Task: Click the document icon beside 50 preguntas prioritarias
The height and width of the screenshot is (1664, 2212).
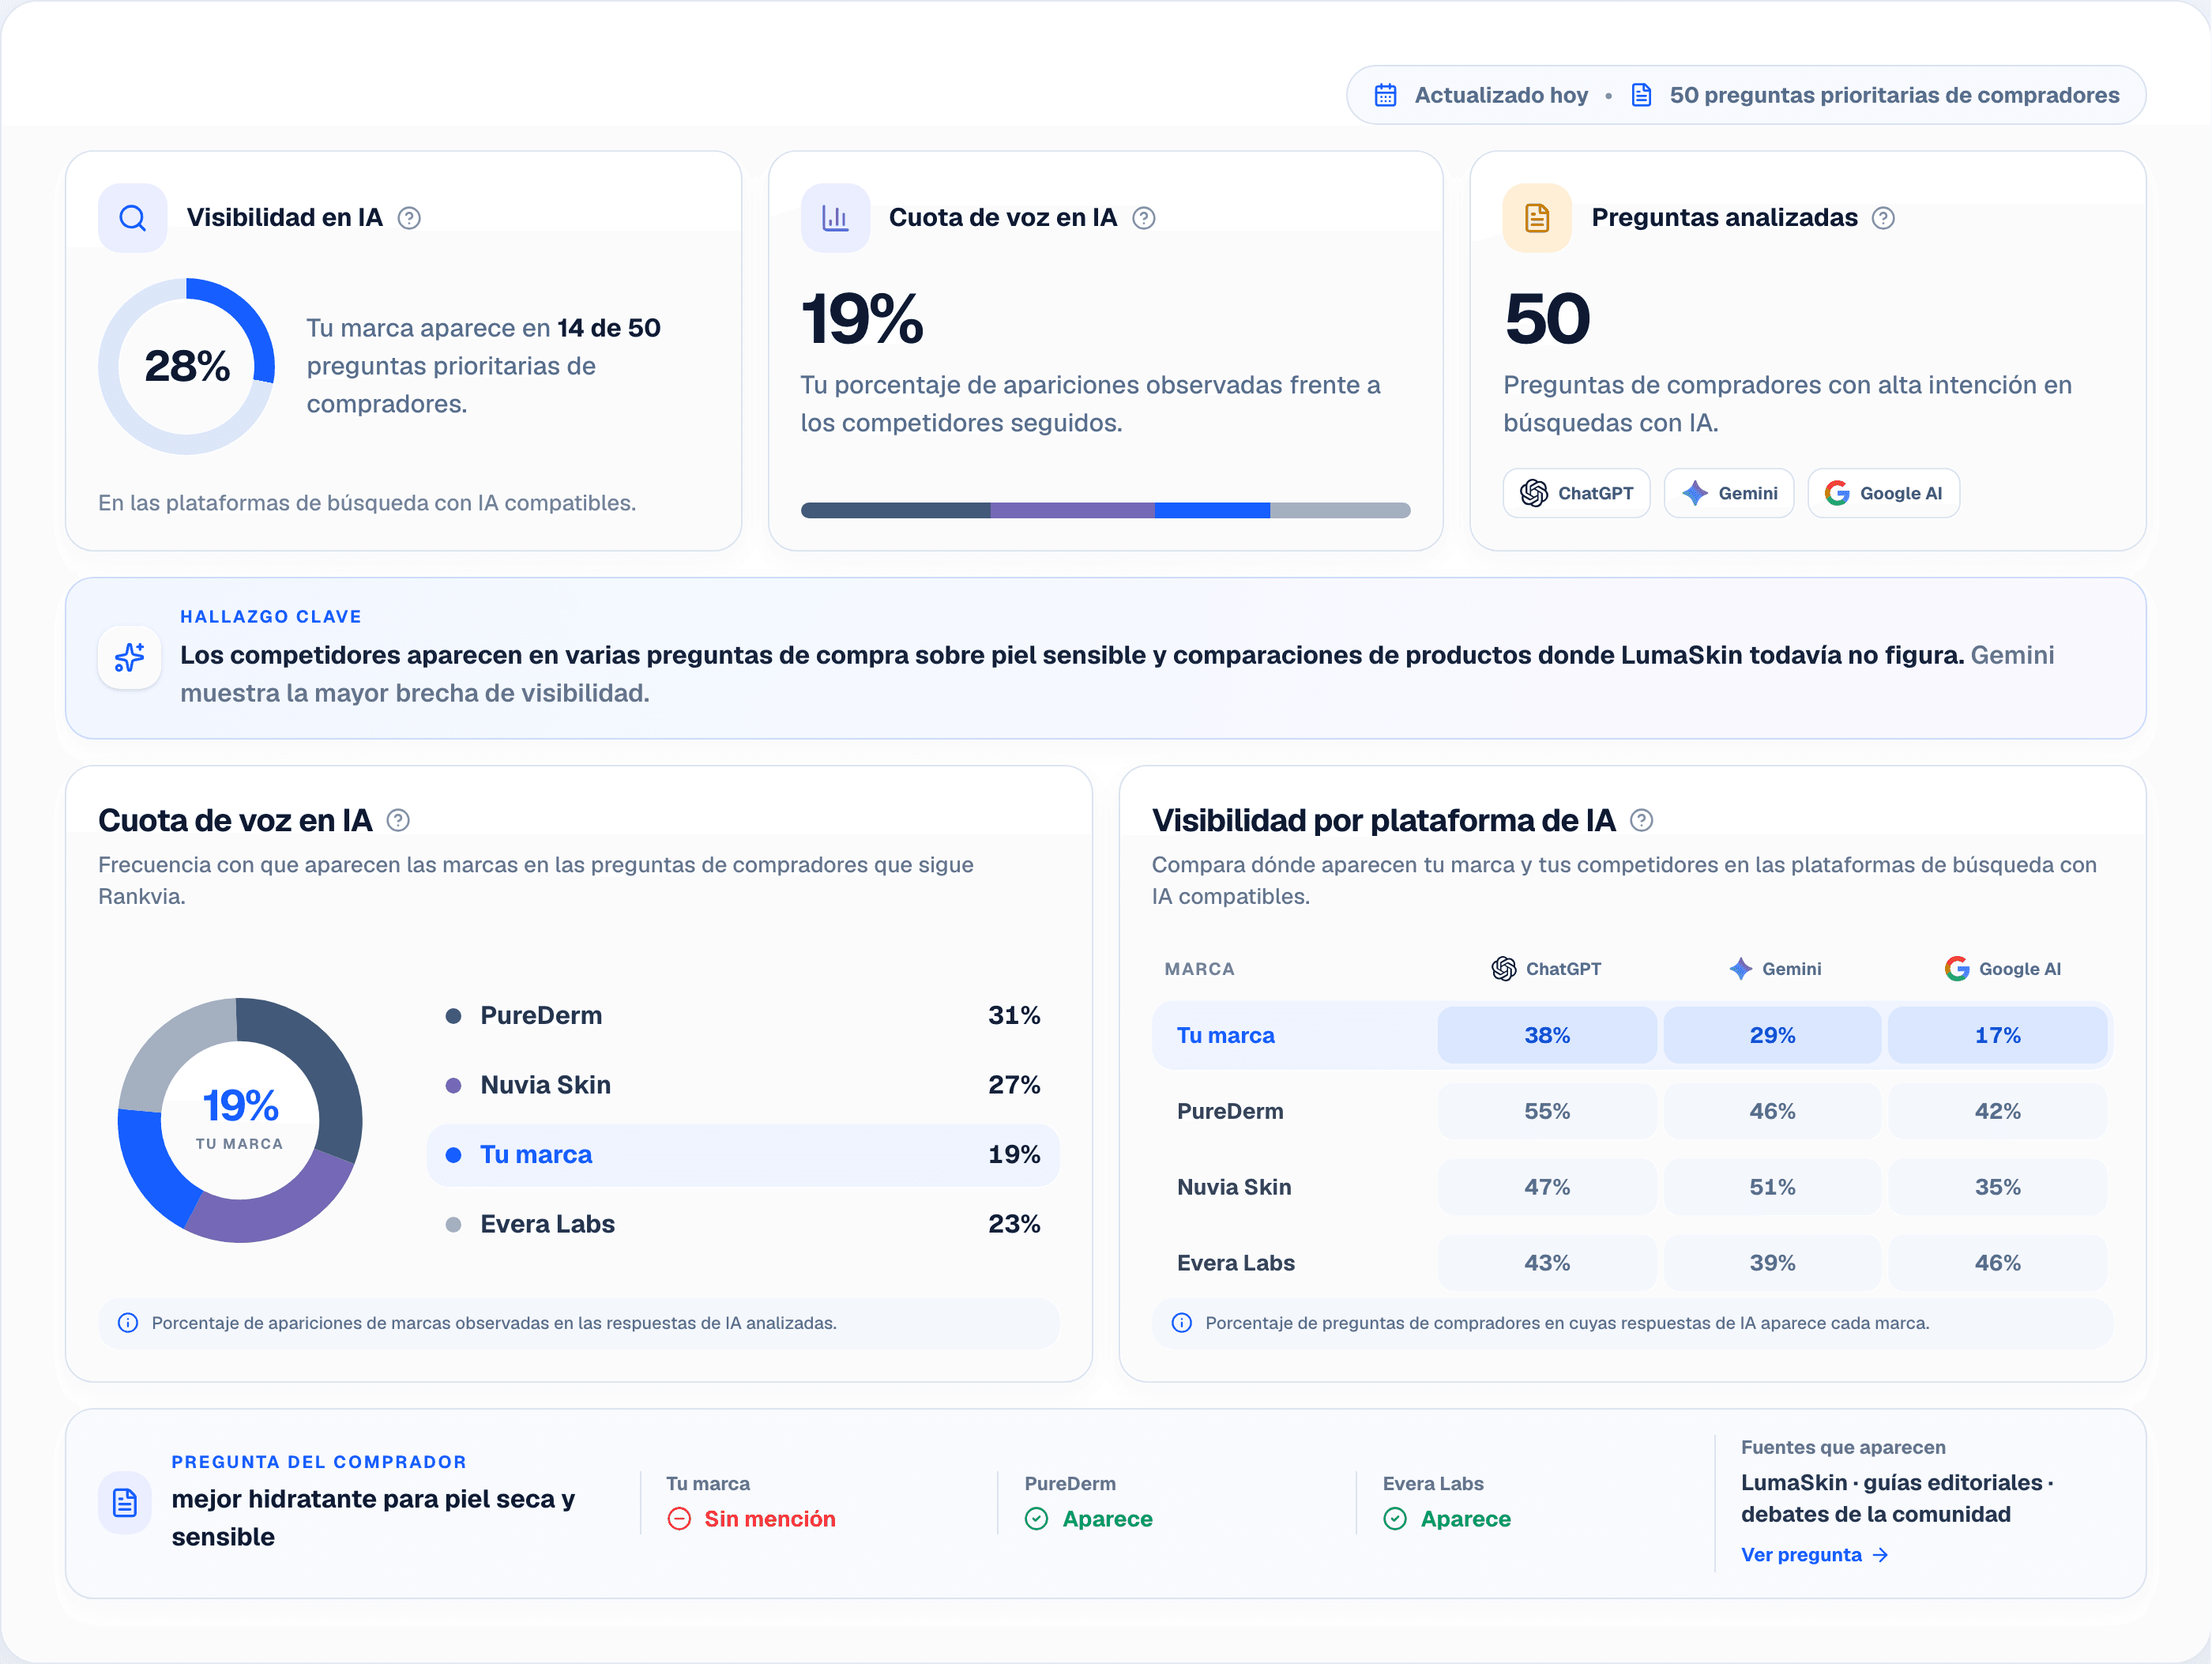Action: tap(1641, 95)
